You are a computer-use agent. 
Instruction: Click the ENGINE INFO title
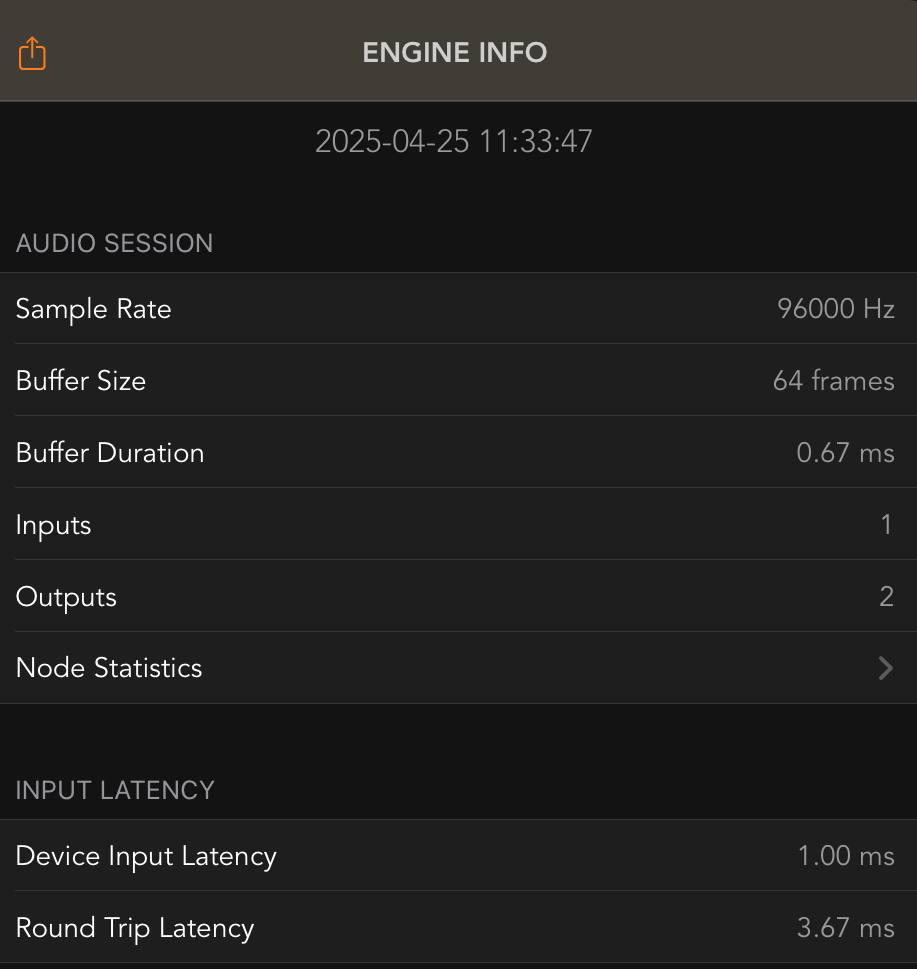(455, 53)
